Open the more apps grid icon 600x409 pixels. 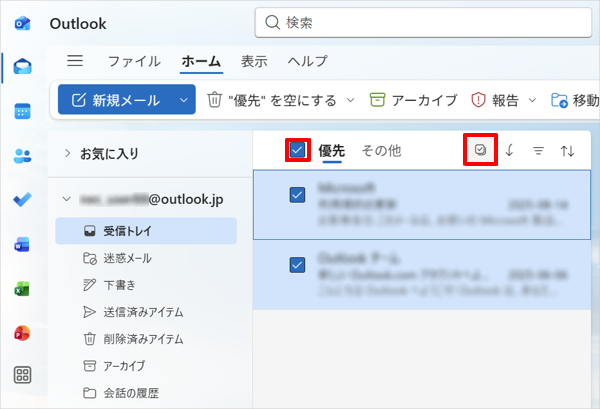click(23, 375)
